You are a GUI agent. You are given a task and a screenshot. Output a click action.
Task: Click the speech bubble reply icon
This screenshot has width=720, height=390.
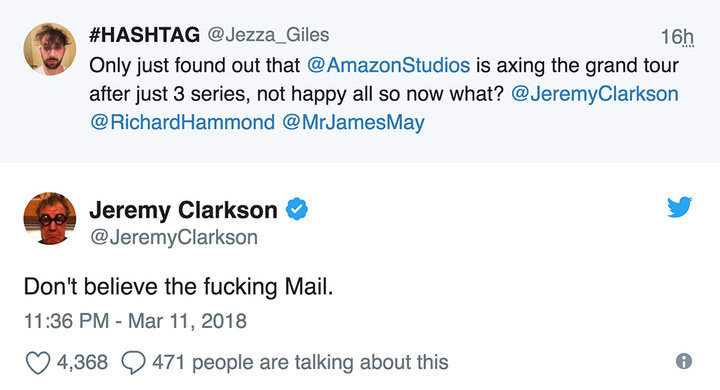pos(134,363)
